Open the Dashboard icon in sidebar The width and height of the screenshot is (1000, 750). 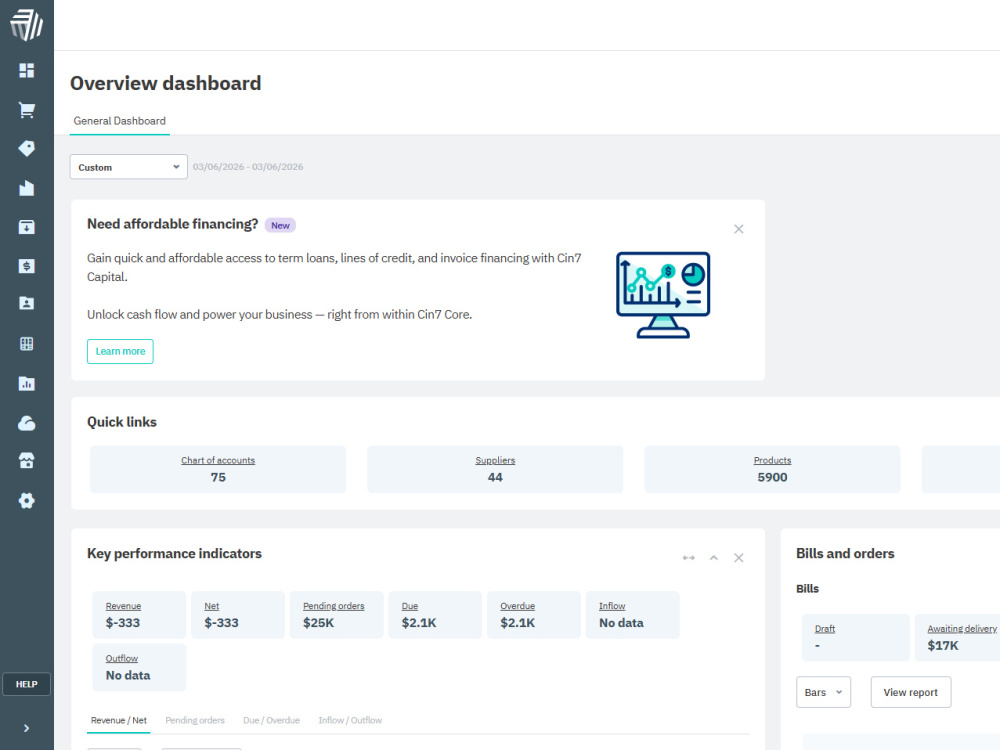tap(26, 70)
